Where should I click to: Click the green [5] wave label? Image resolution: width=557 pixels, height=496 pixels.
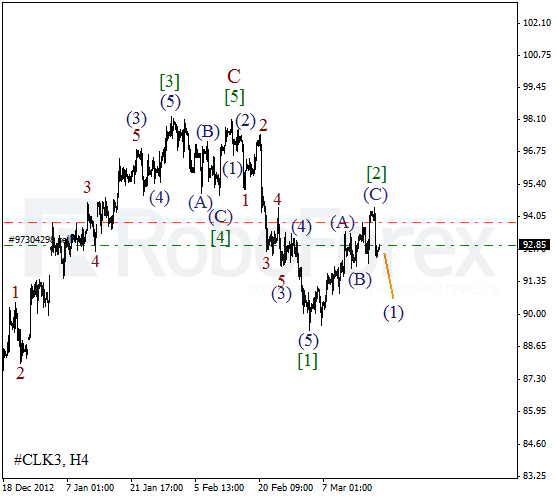[234, 97]
